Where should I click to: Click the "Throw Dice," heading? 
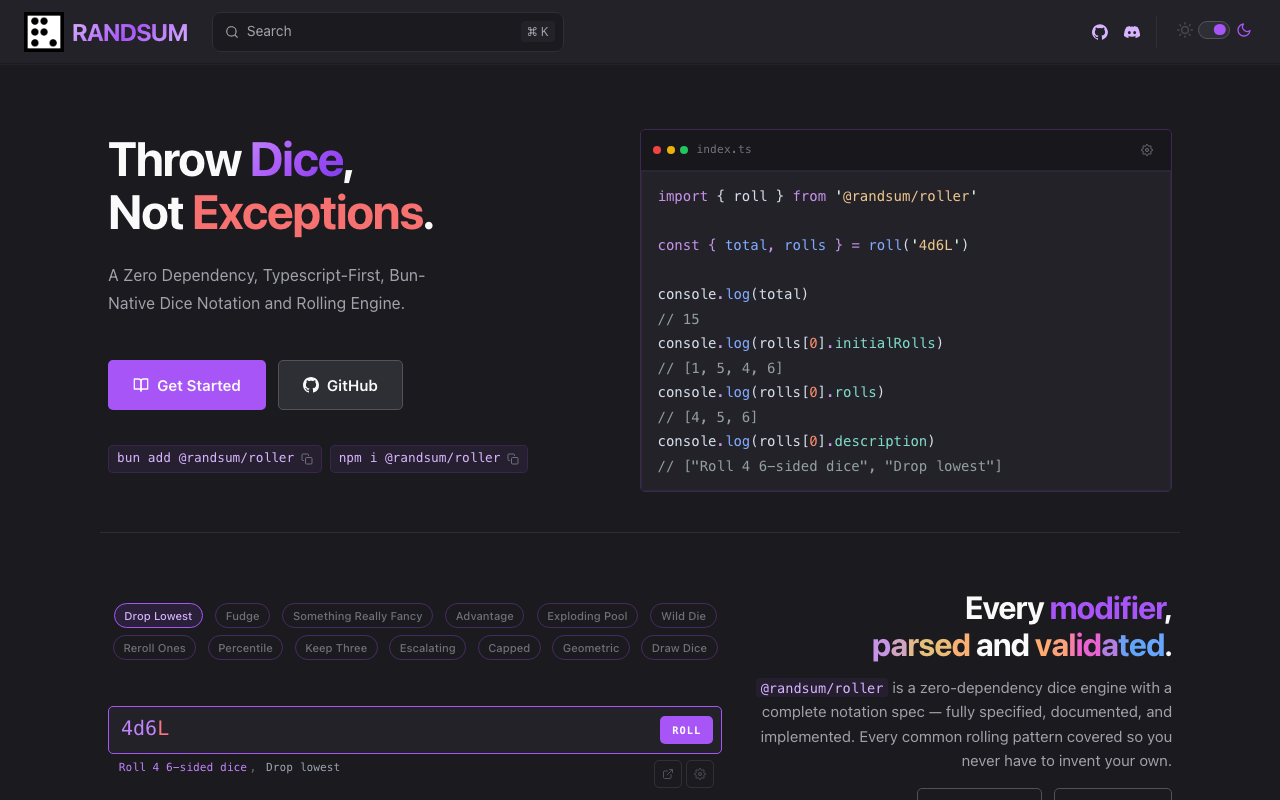pos(230,160)
